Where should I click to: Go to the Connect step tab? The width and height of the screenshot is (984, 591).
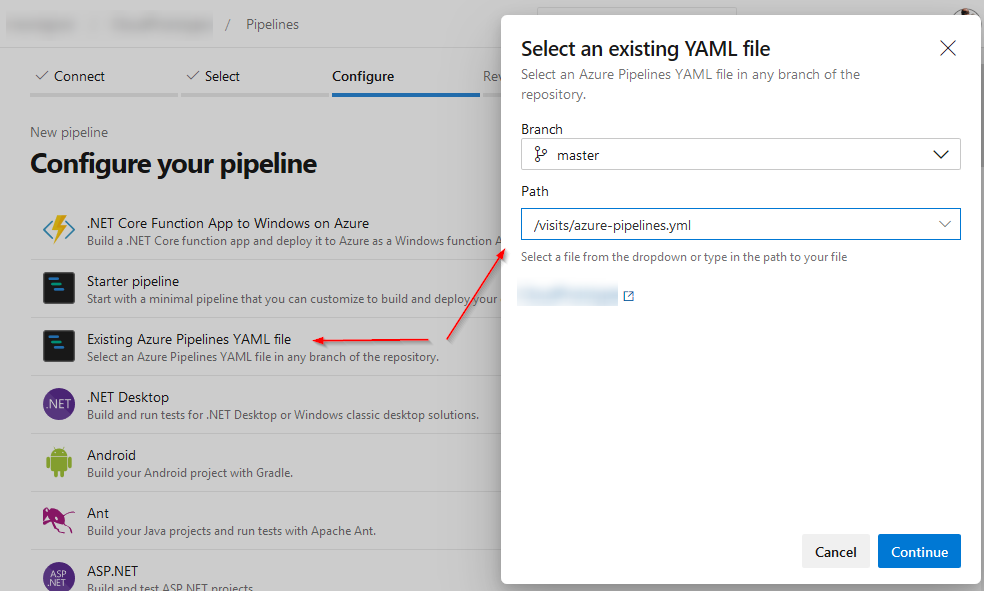point(70,76)
